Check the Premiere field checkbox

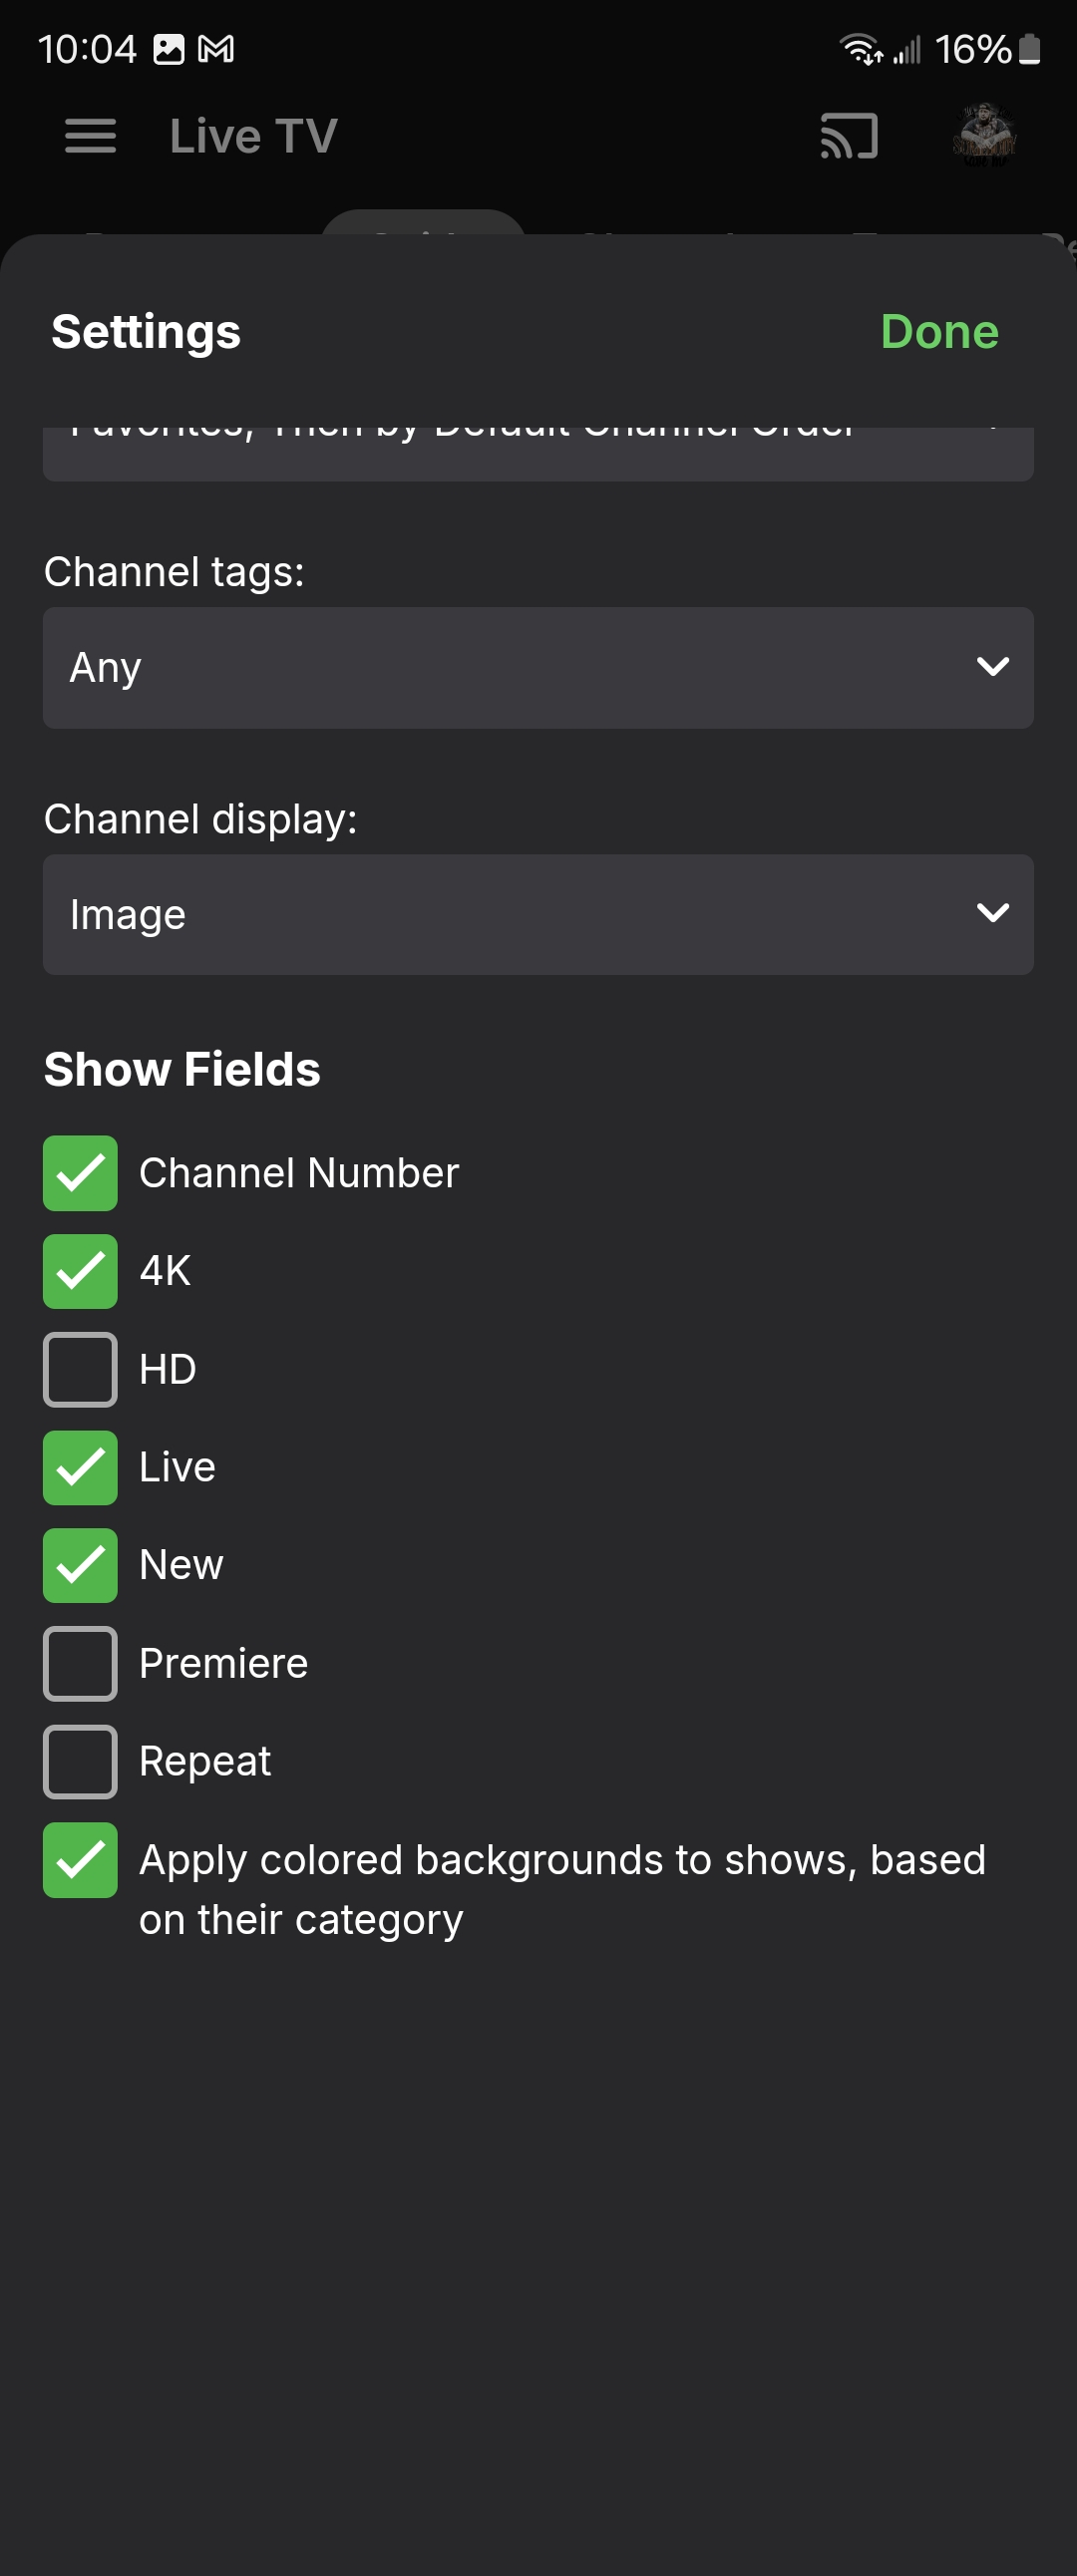click(80, 1663)
